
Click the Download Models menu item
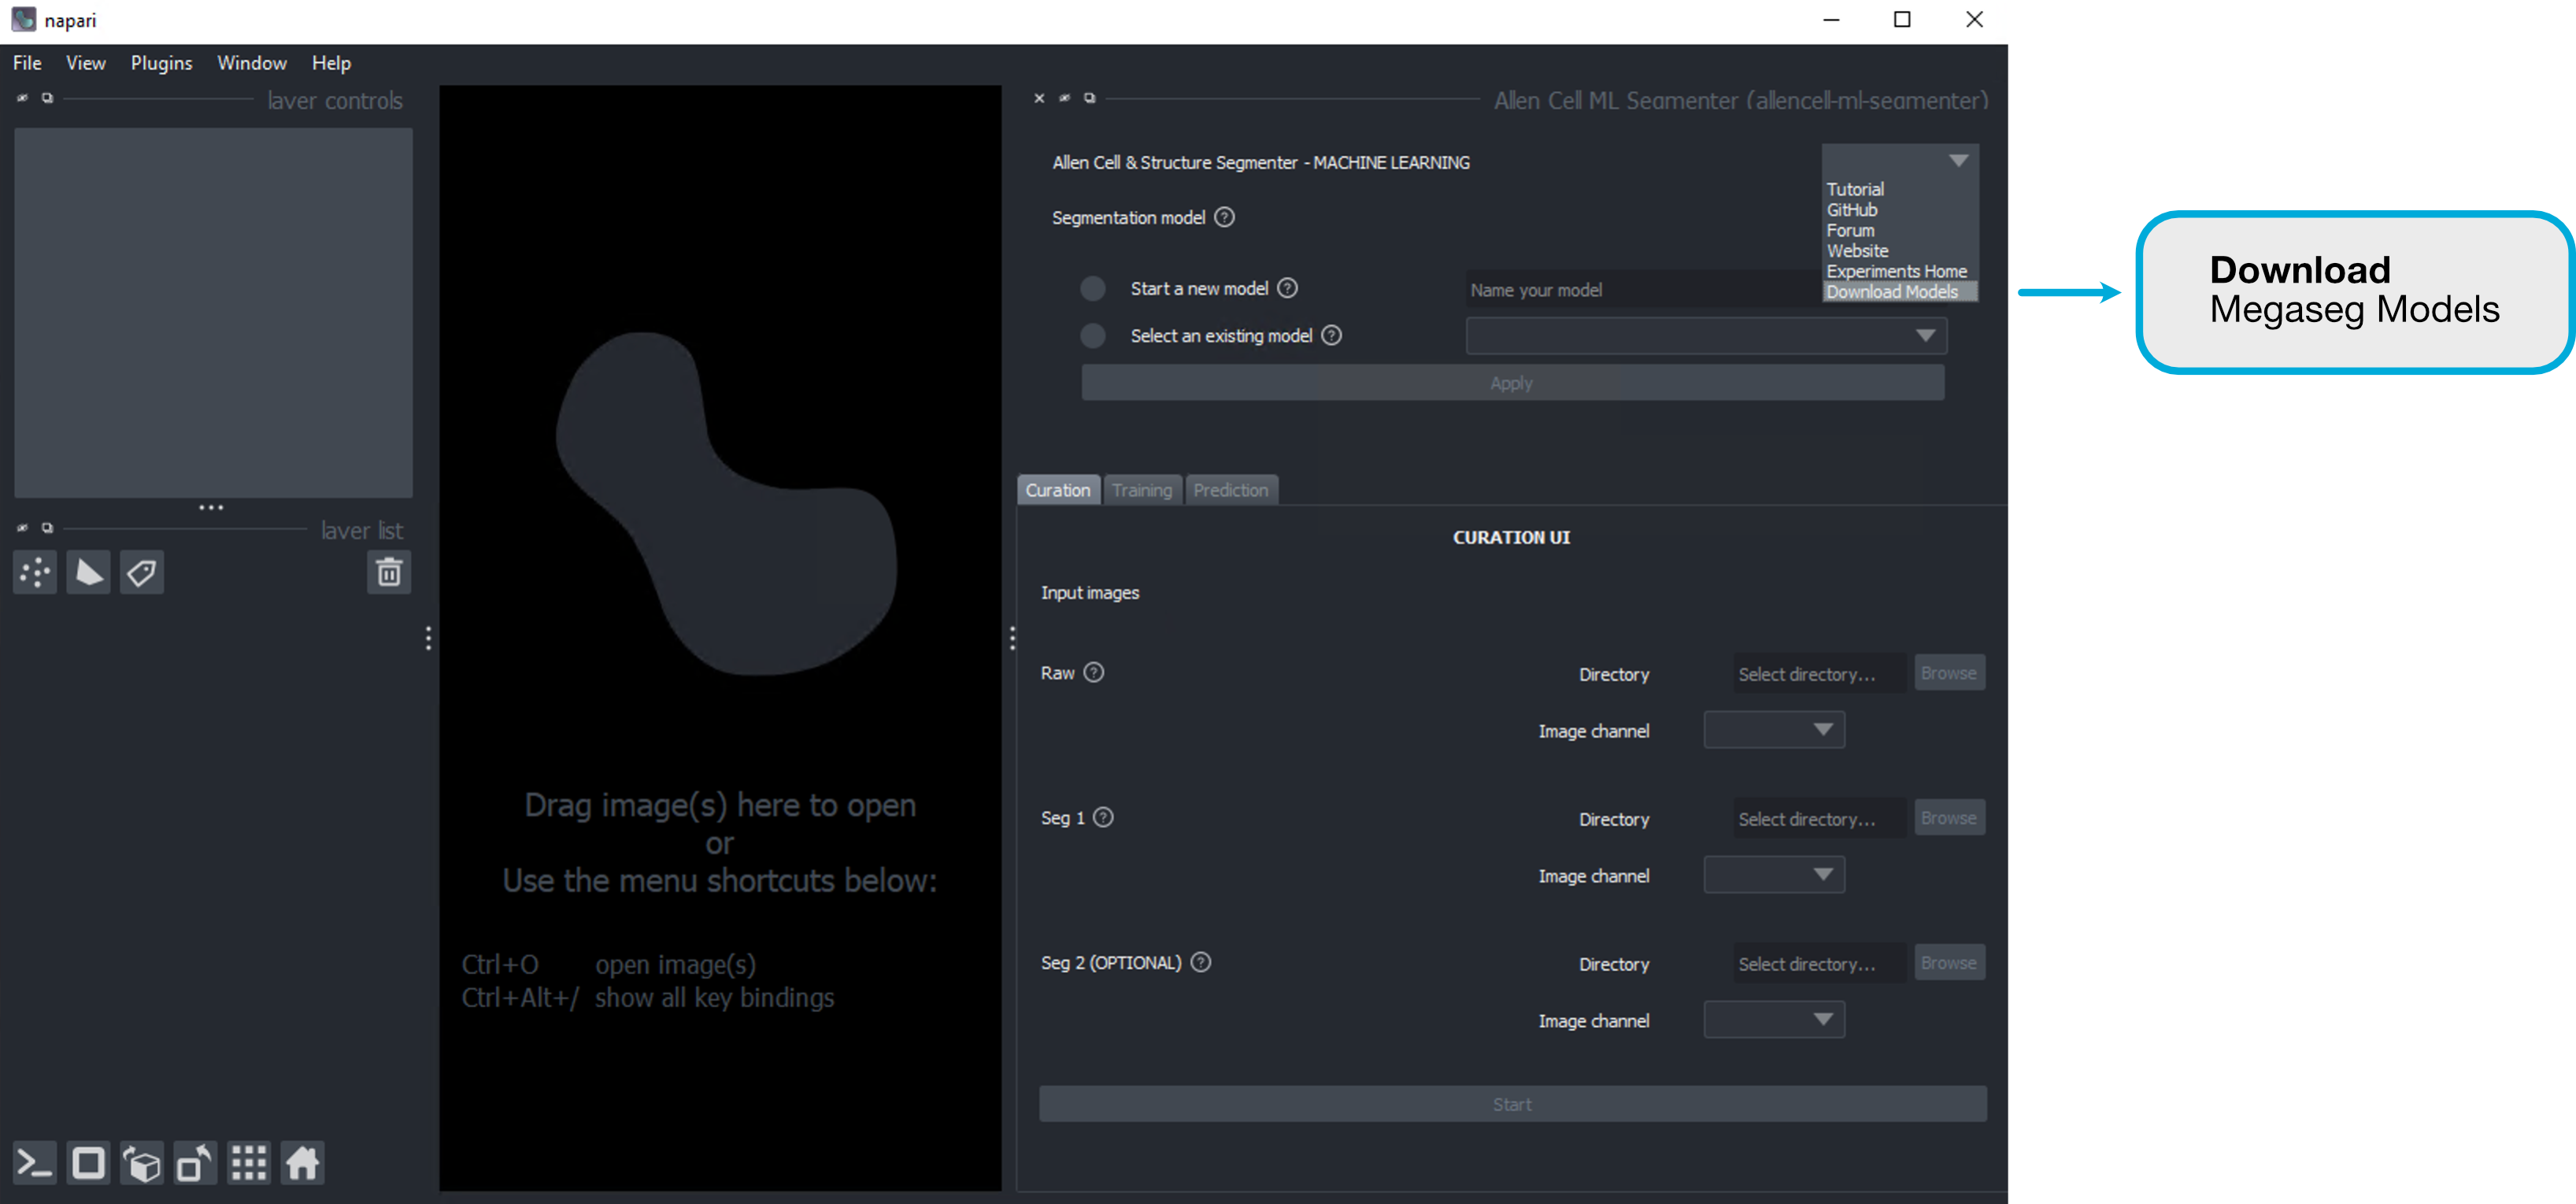tap(1893, 291)
